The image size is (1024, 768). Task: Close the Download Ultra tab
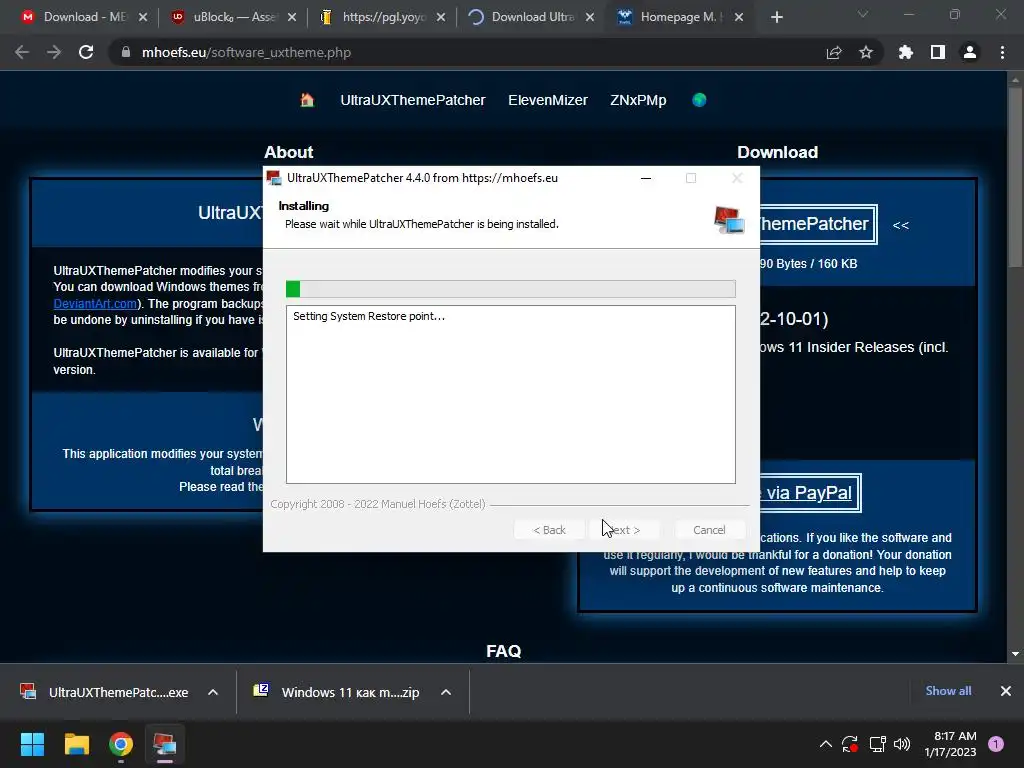tap(590, 18)
